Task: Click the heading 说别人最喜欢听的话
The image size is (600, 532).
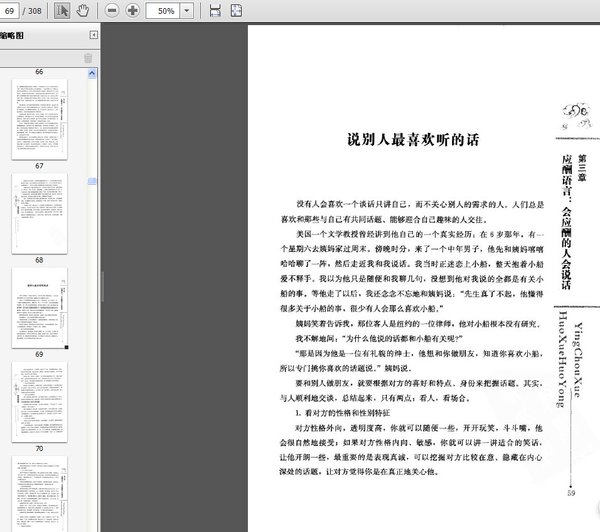Action: pos(413,140)
